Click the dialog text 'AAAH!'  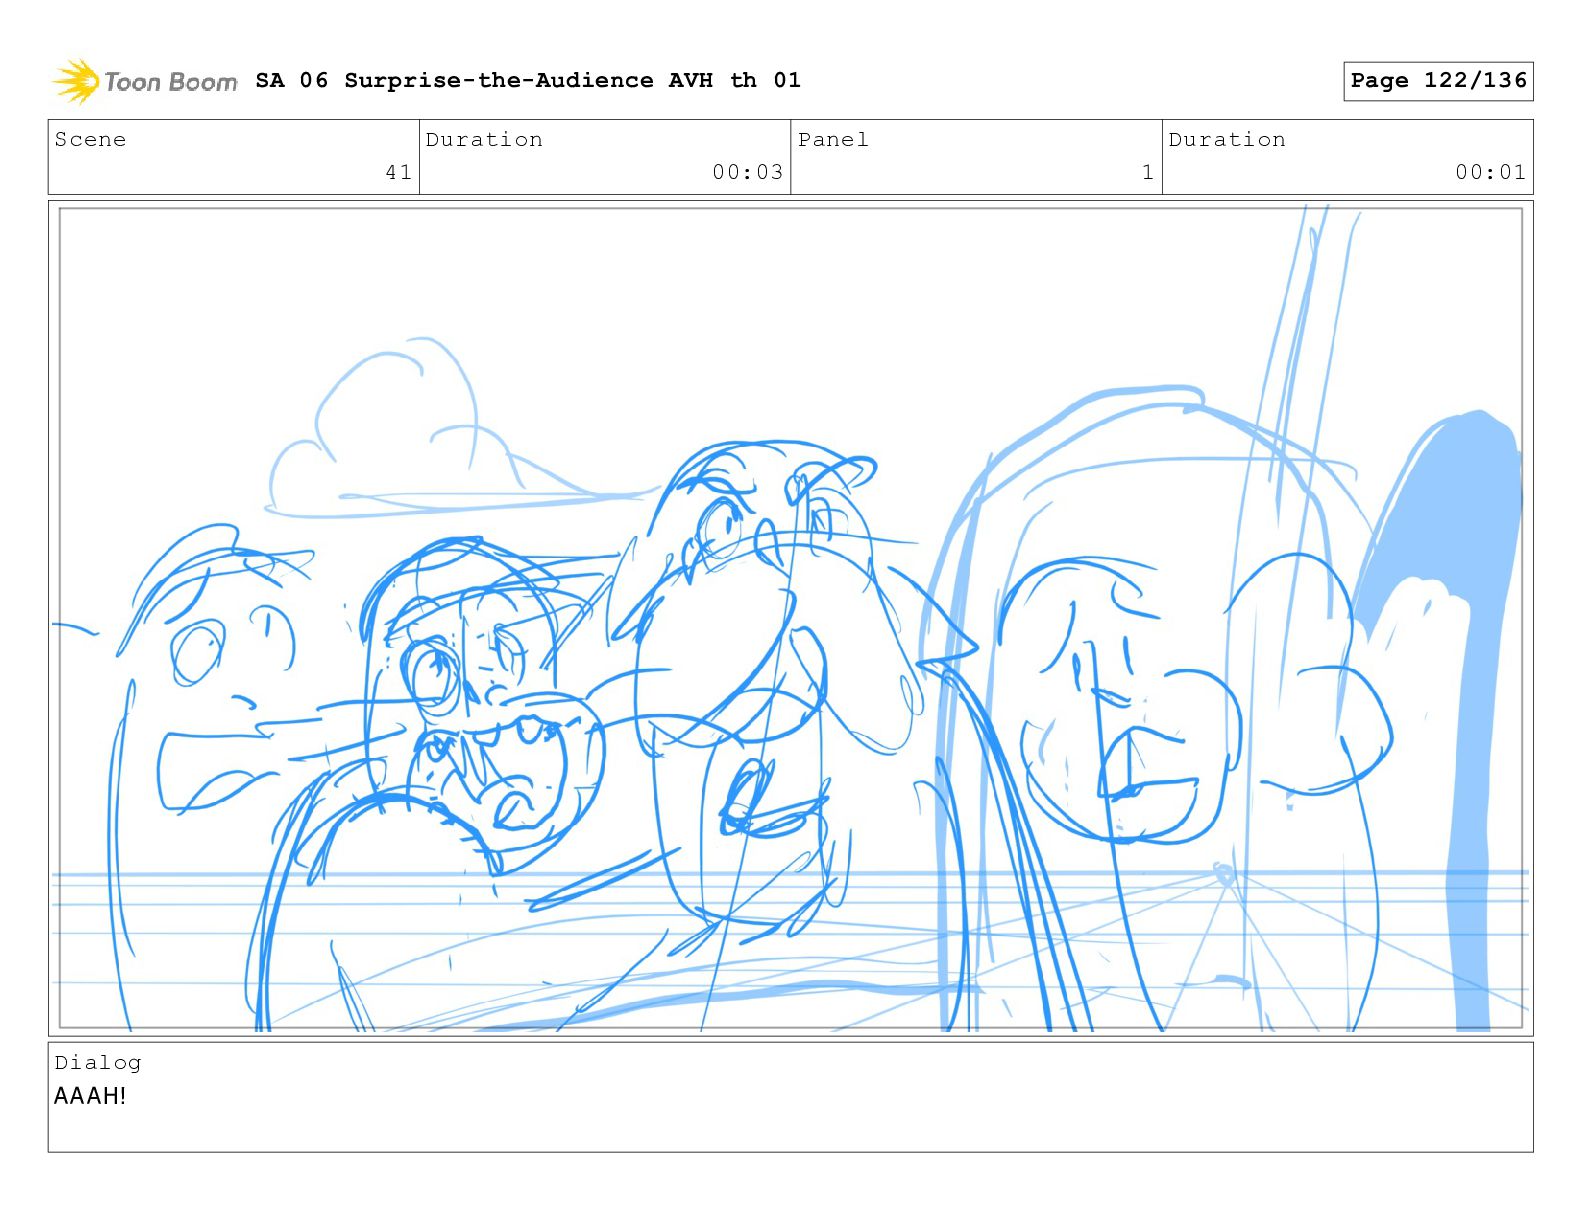(x=90, y=1096)
